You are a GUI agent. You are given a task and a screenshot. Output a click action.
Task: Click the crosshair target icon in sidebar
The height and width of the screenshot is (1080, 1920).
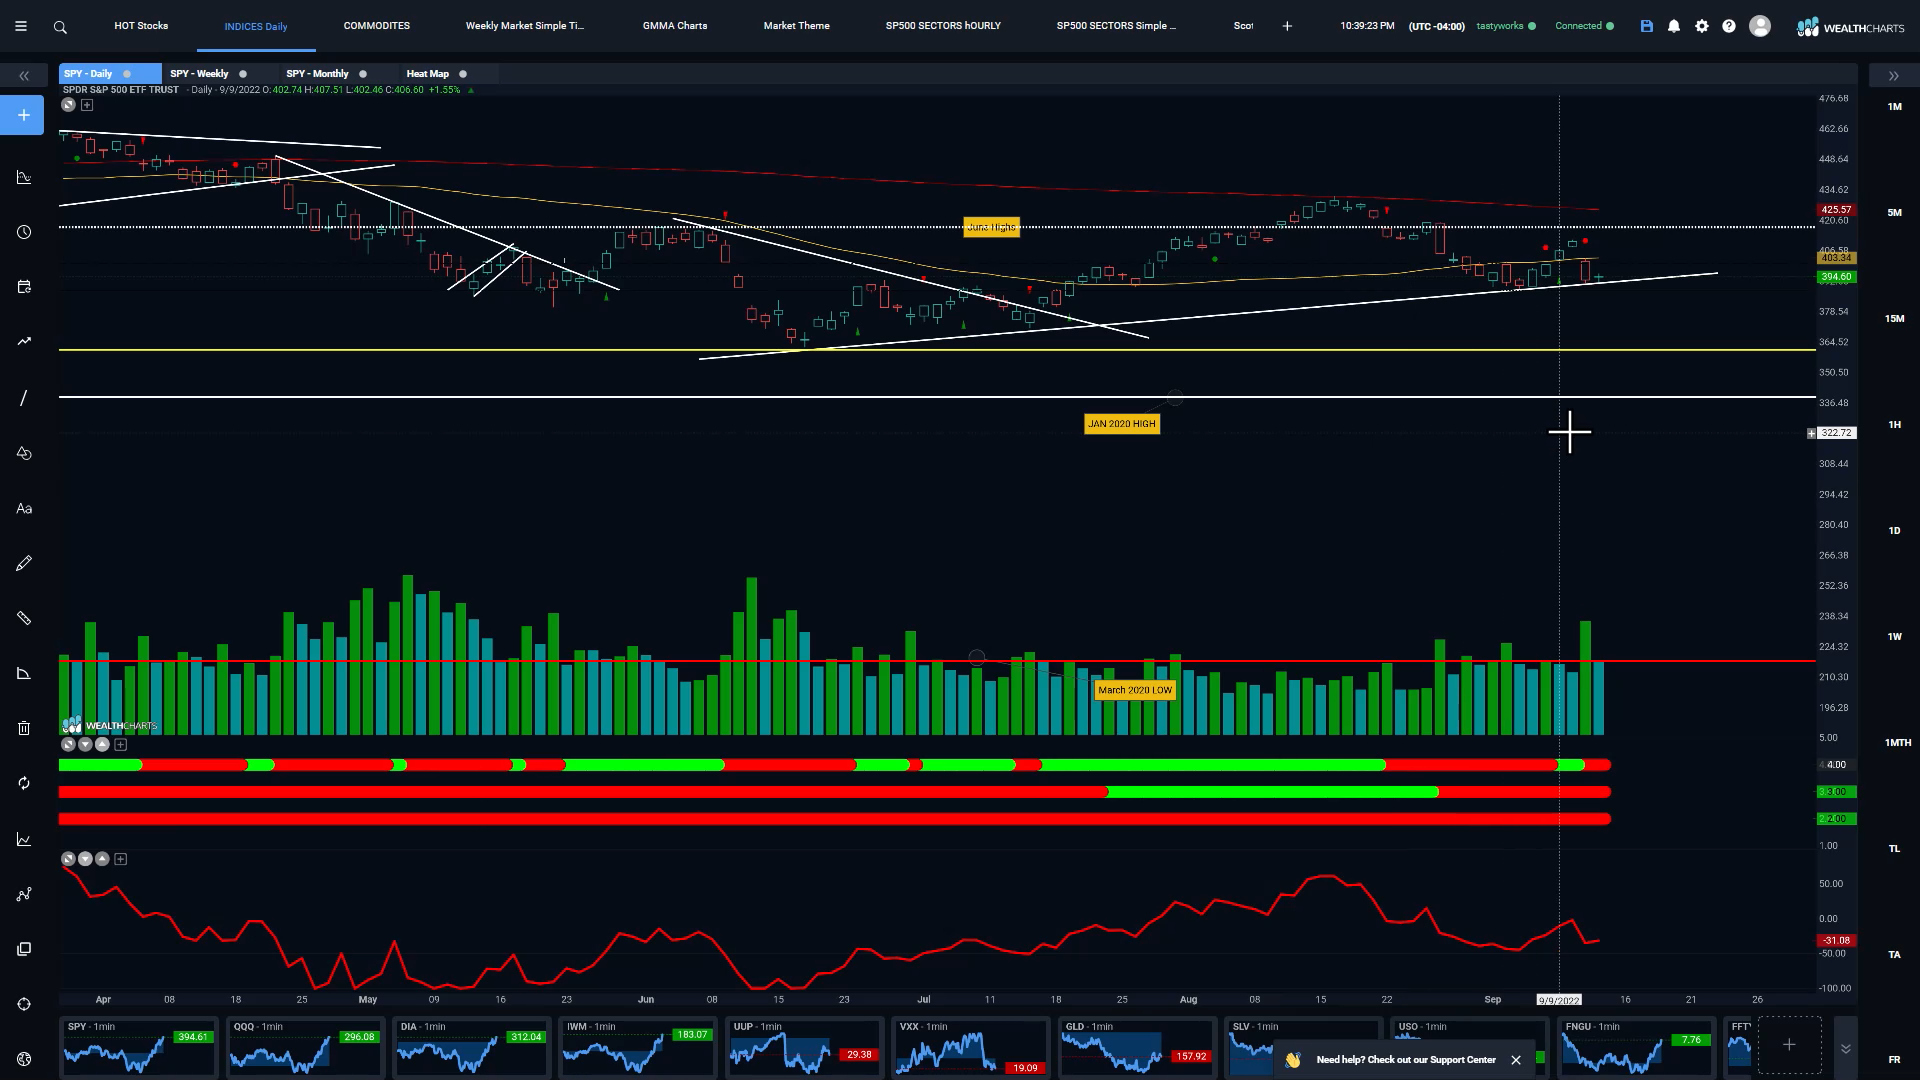(24, 1004)
